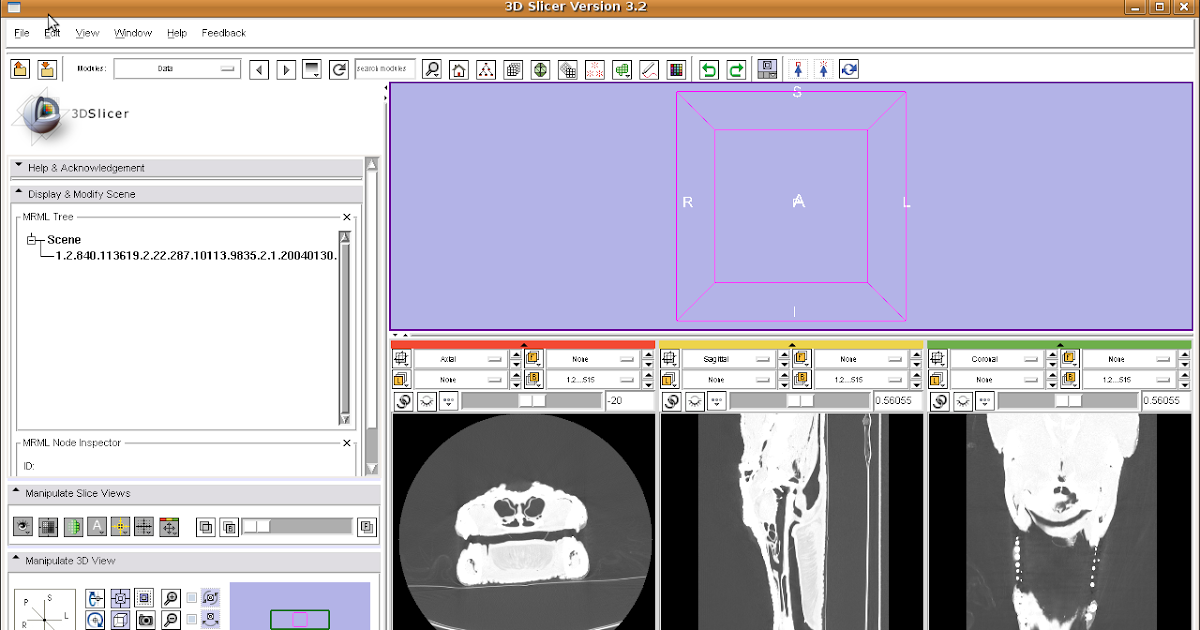The width and height of the screenshot is (1200, 630).
Task: Click the save scene toolbar icon
Action: pos(47,69)
